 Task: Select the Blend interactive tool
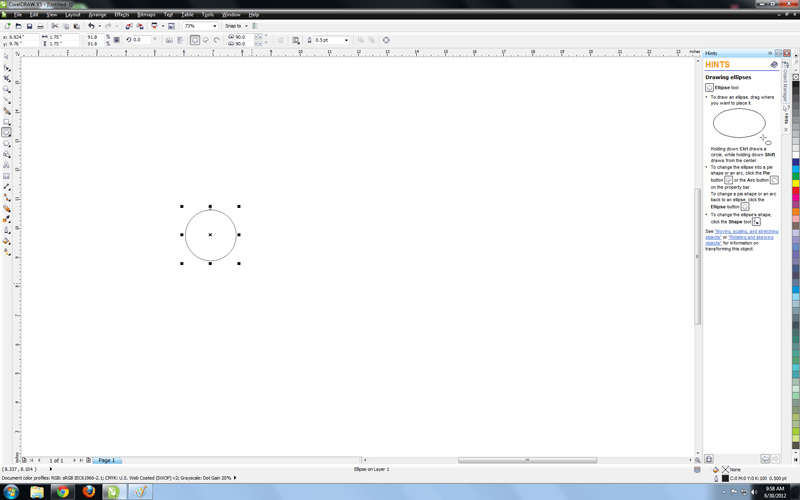point(6,208)
